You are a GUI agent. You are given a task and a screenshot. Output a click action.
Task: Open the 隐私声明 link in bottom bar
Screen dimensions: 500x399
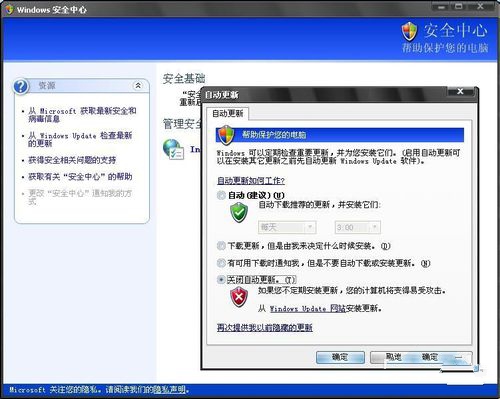pos(171,389)
